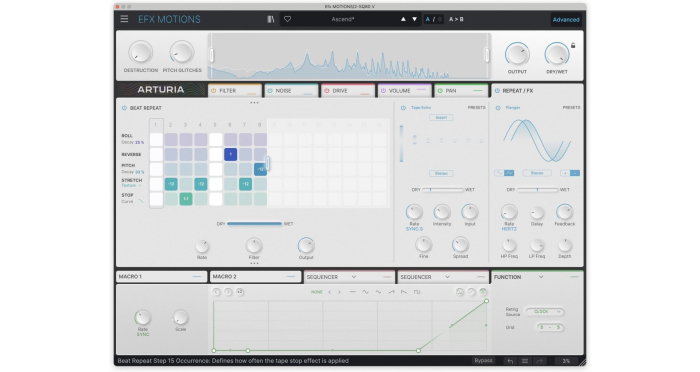This screenshot has height=372, width=700.
Task: Switch to the DRIVE tab
Action: 348,91
